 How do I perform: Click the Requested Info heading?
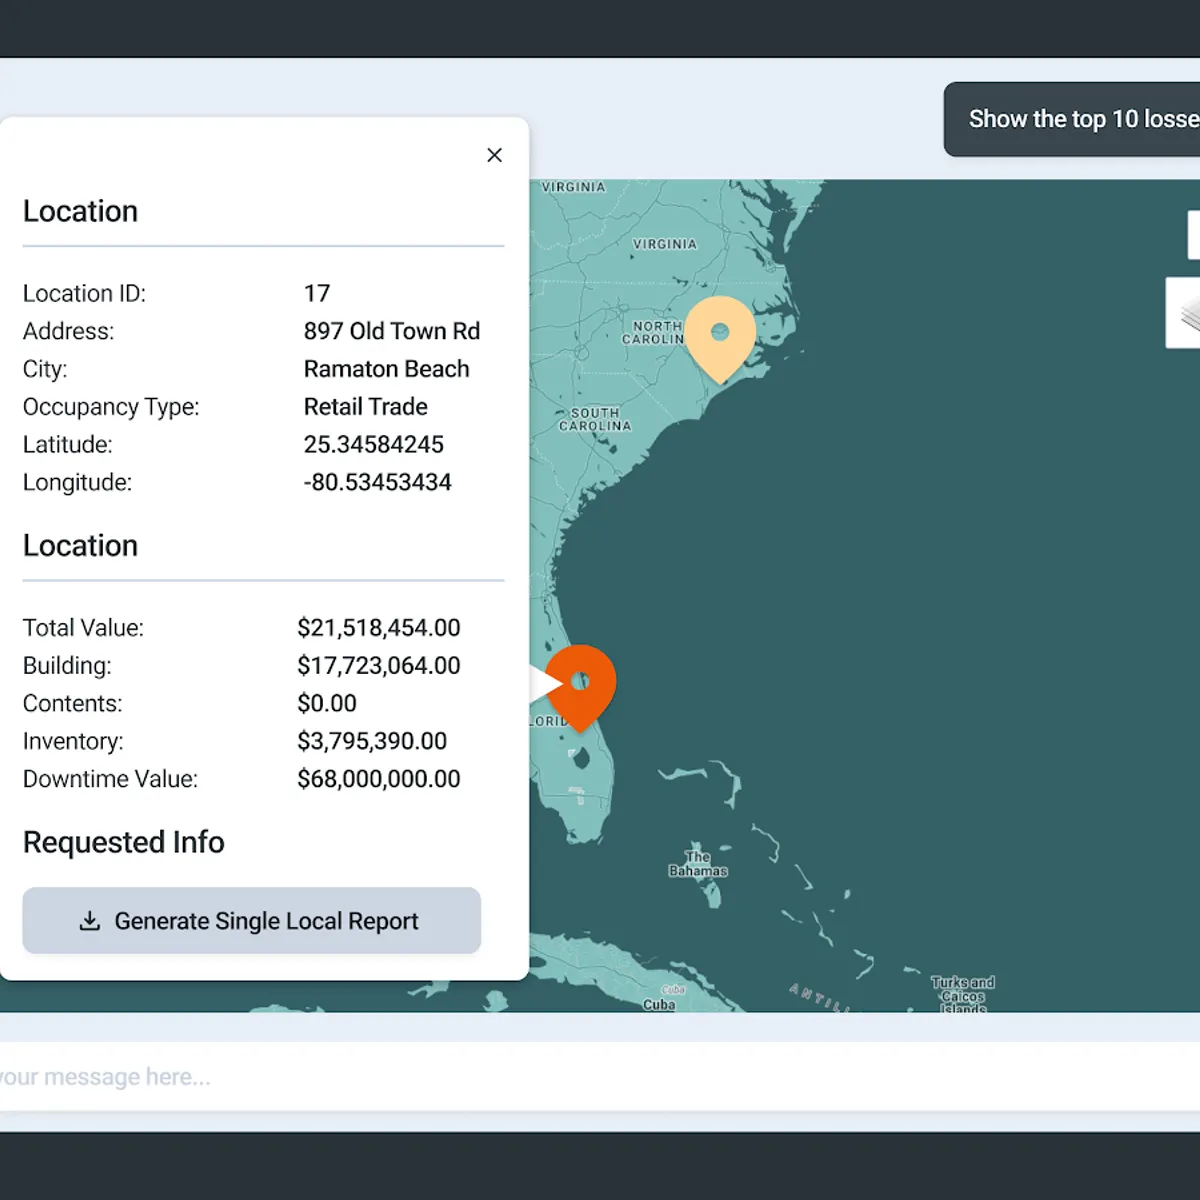tap(124, 842)
